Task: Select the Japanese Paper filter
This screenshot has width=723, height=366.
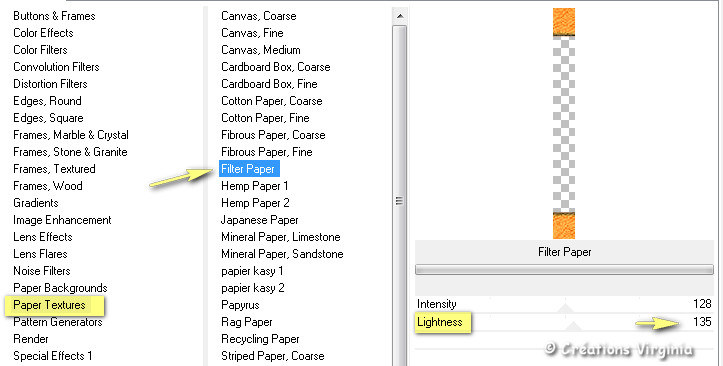Action: [x=260, y=221]
